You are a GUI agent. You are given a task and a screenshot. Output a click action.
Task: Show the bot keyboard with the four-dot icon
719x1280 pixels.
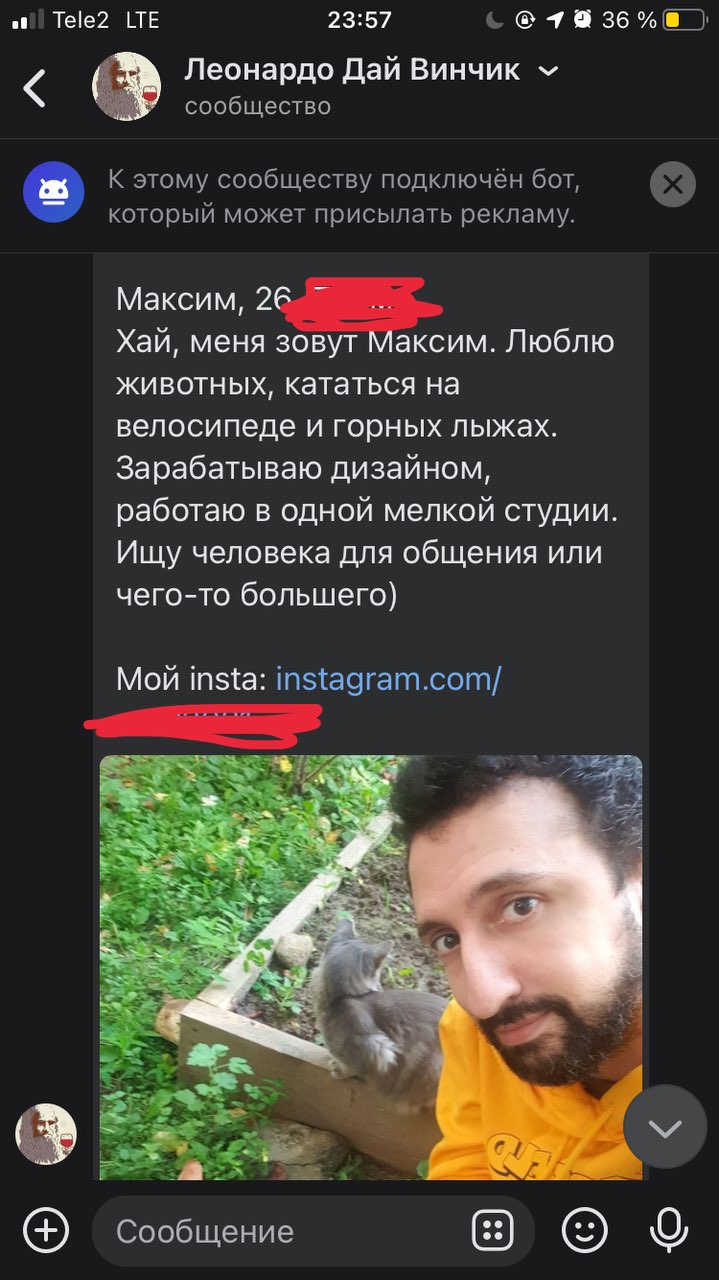click(492, 1231)
